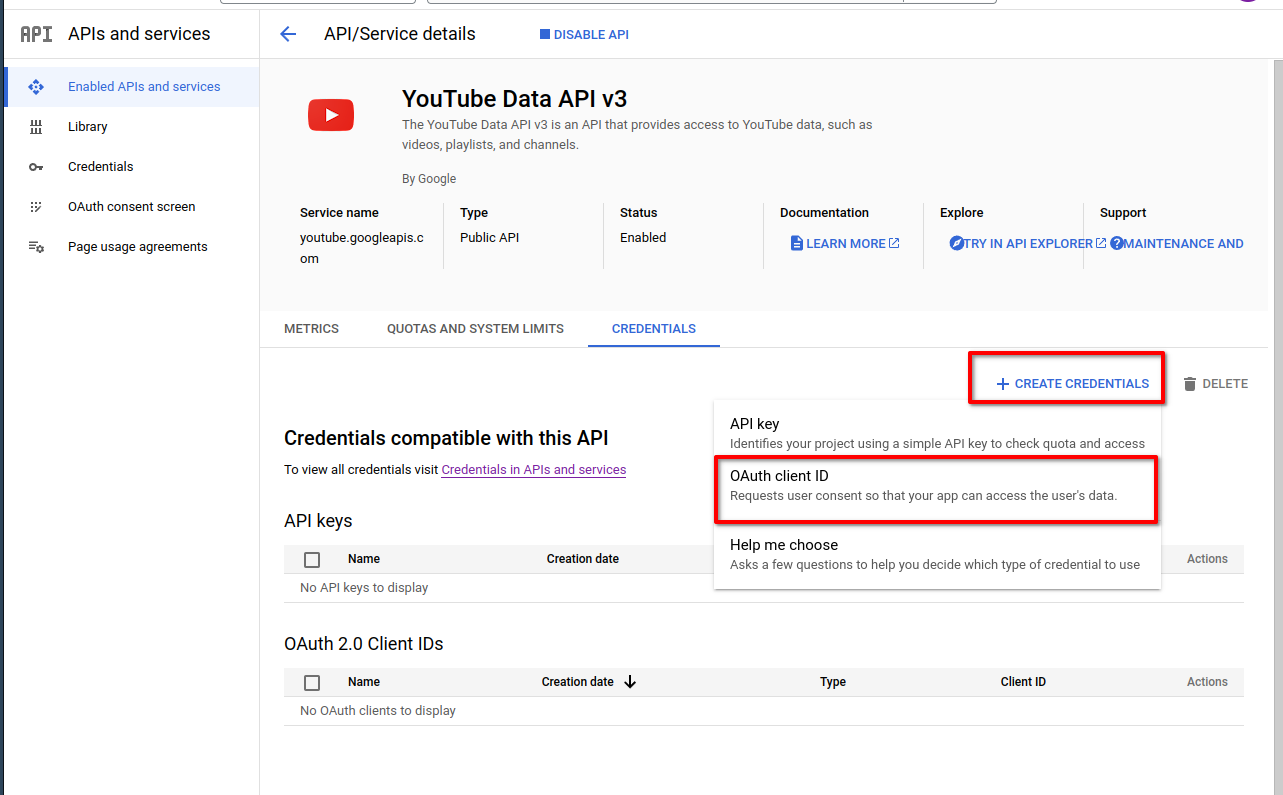Click the OAuth consent screen icon
This screenshot has height=795, width=1283.
tap(36, 207)
